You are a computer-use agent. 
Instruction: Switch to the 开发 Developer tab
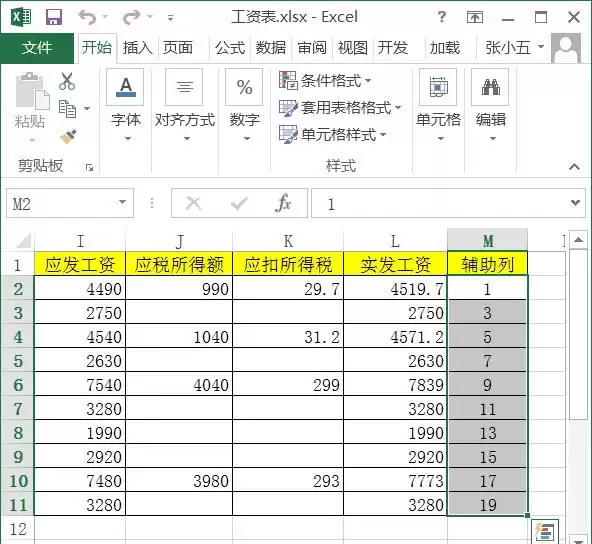coord(393,48)
